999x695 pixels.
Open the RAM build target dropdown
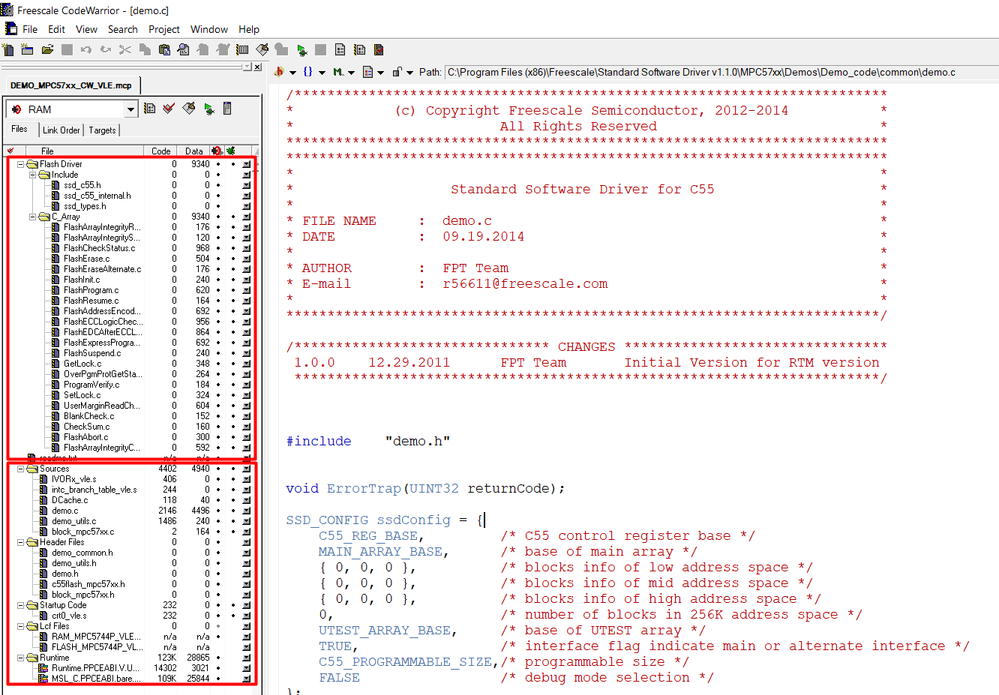click(x=131, y=110)
